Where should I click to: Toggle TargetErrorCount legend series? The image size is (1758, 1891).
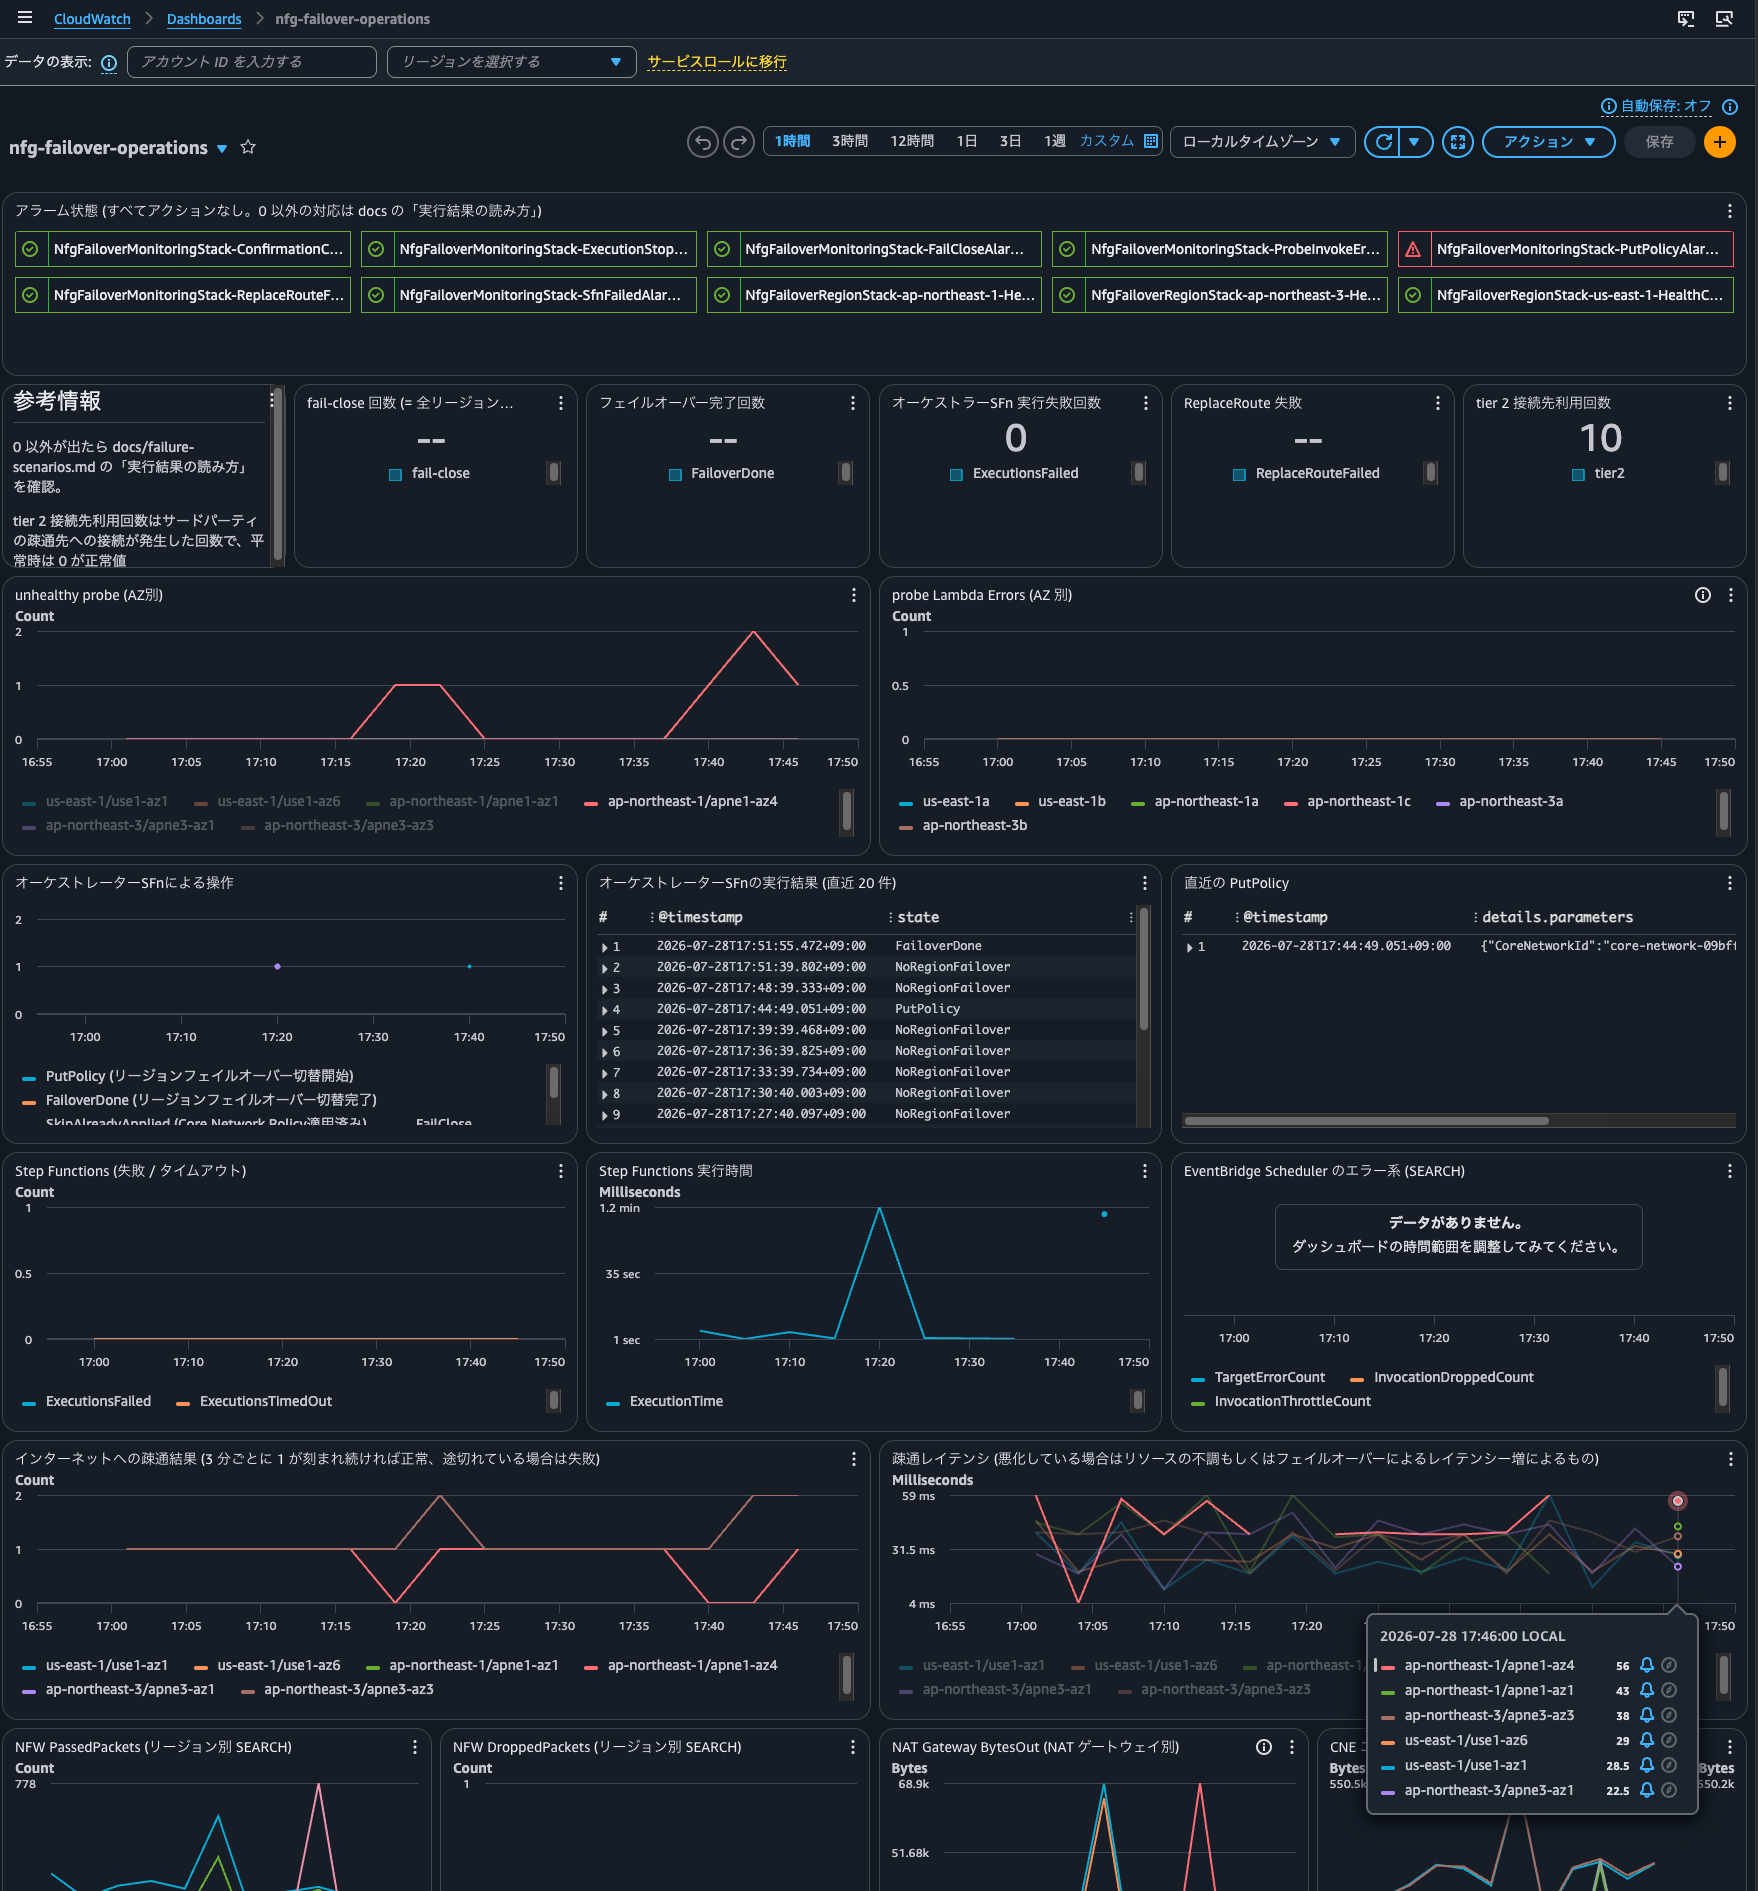point(1258,1377)
